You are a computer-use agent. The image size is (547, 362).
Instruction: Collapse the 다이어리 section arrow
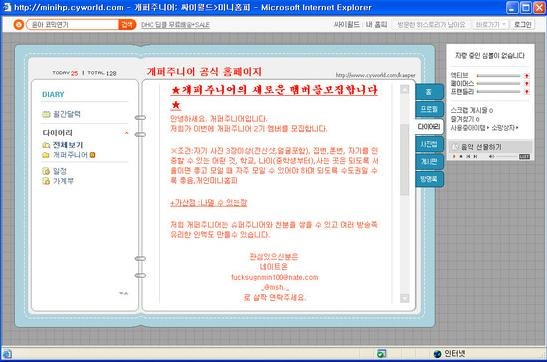(x=126, y=133)
